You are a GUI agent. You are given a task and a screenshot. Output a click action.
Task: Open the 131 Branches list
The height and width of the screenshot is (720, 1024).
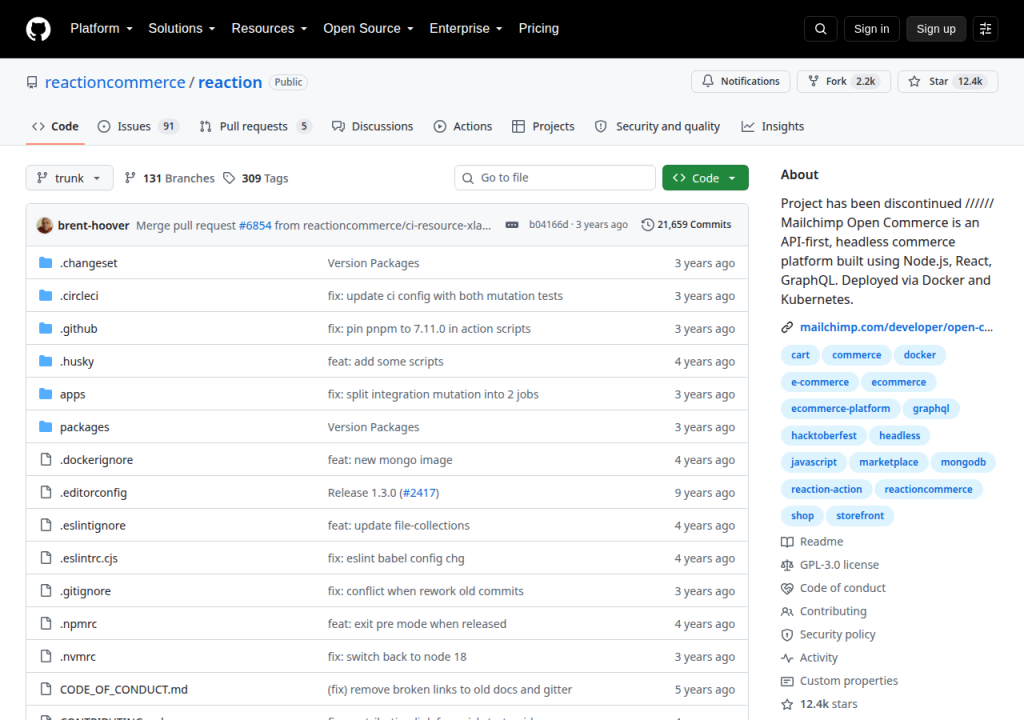click(x=170, y=178)
